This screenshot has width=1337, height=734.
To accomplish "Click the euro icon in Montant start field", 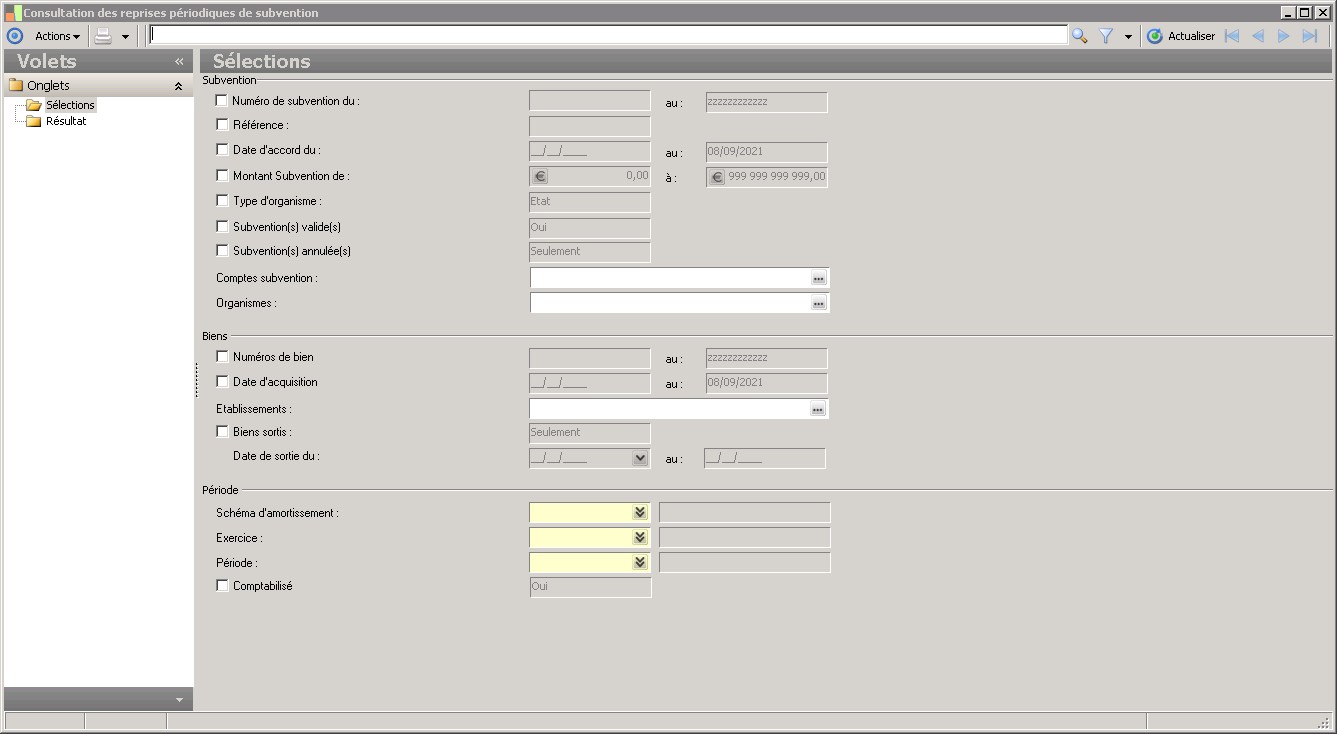I will pyautogui.click(x=540, y=177).
